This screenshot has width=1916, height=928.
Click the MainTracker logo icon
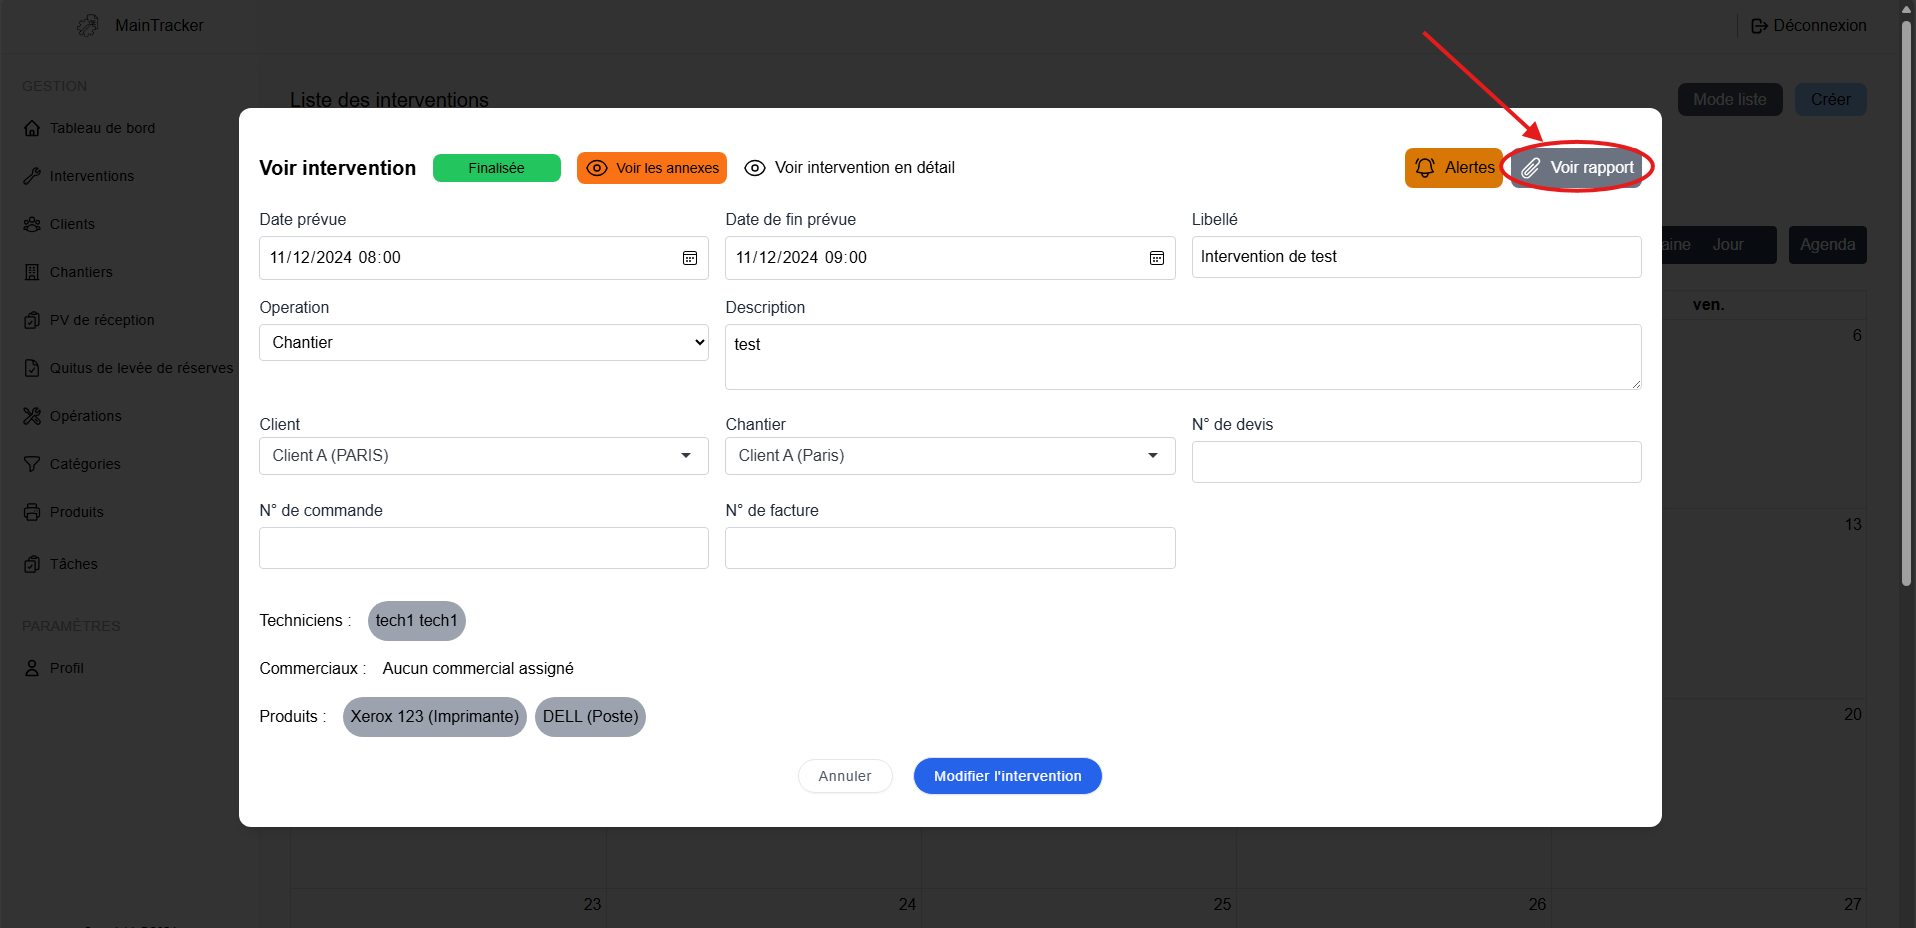pos(88,26)
